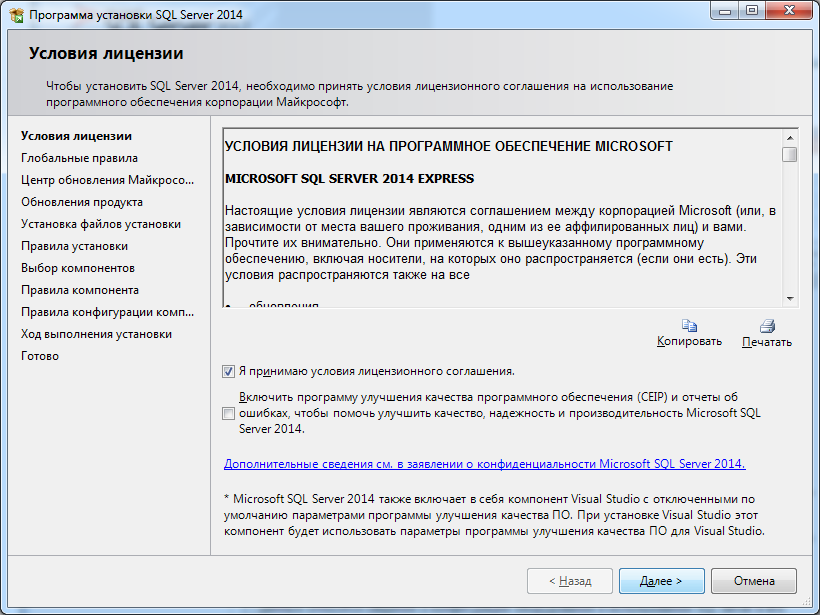
Task: Click the license text scrollbar thumb
Action: [790, 155]
